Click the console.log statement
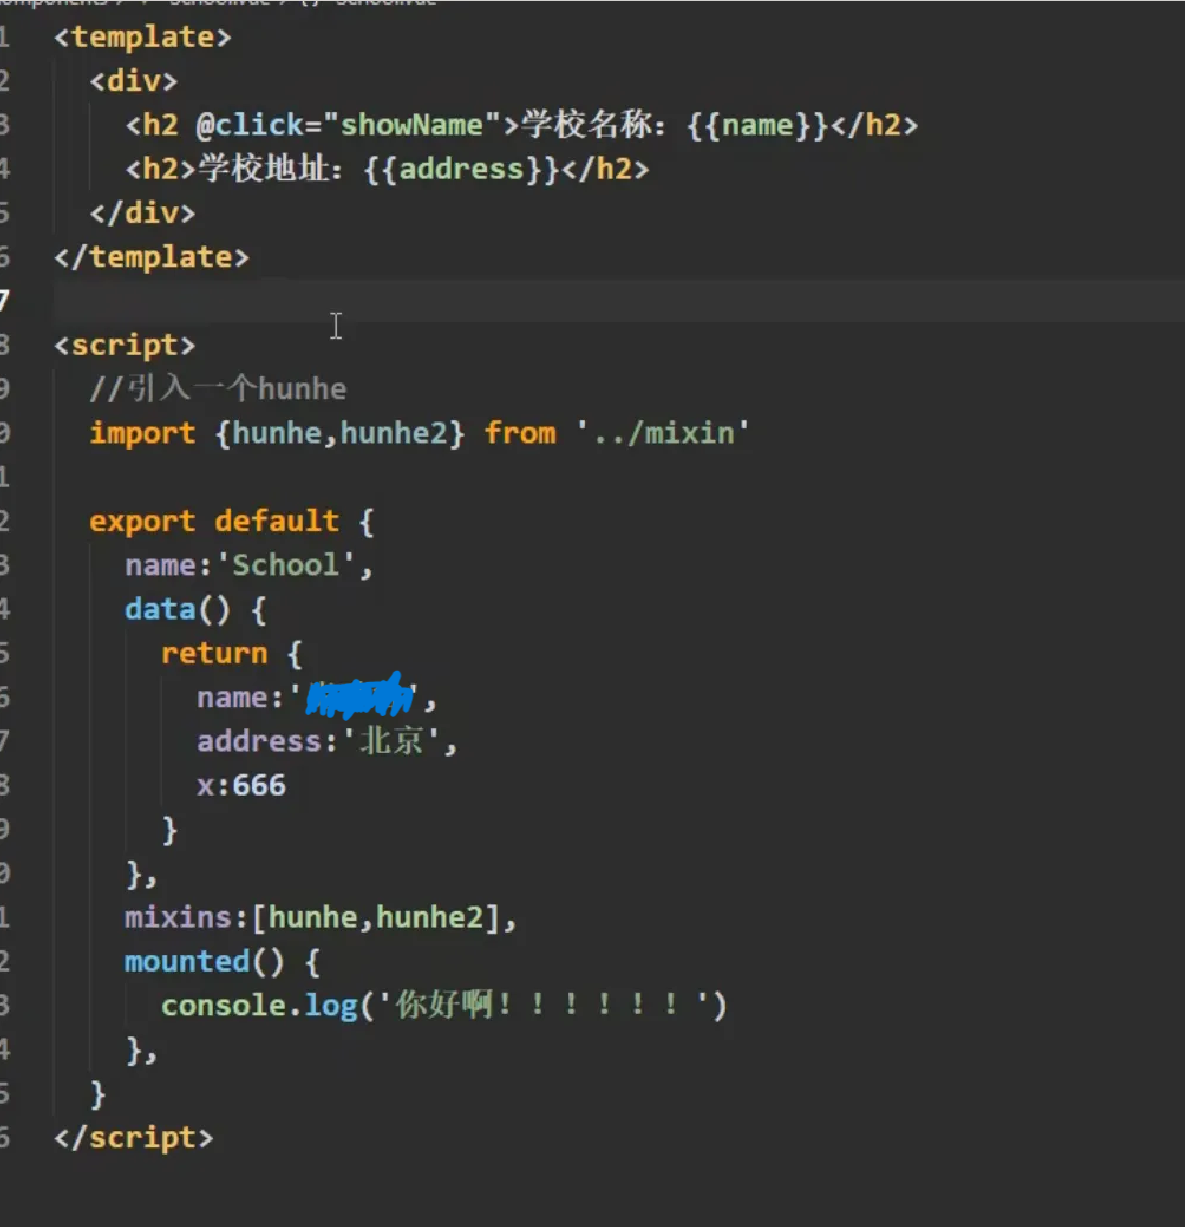The image size is (1185, 1227). (444, 1005)
